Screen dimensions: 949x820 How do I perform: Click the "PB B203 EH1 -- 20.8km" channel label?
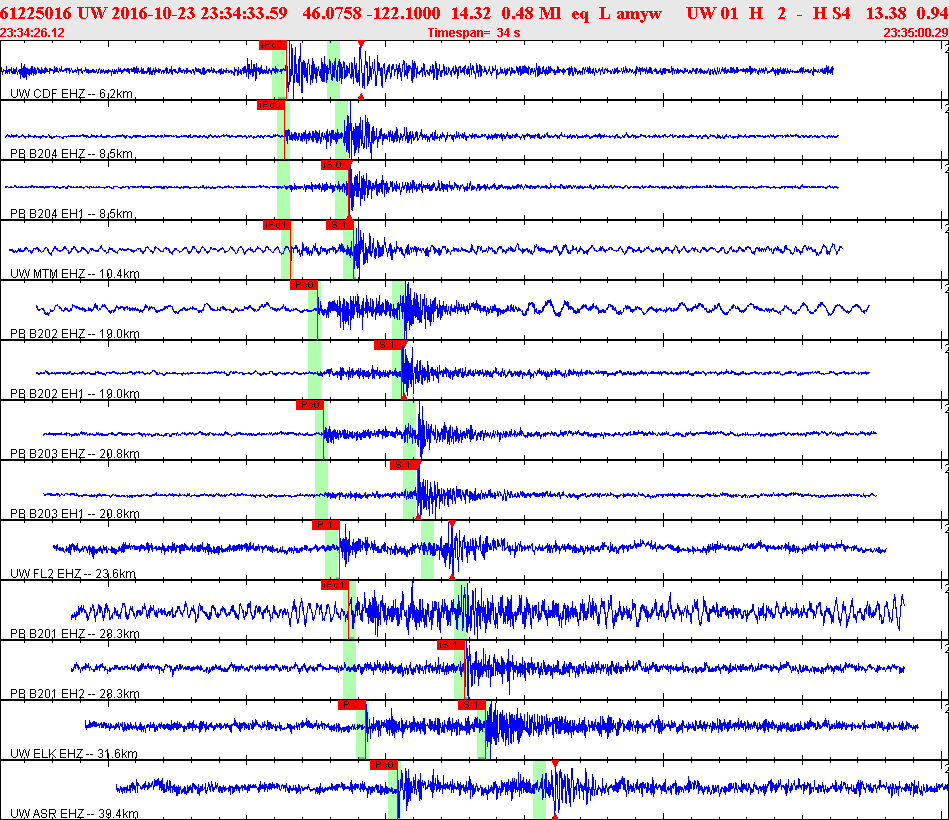point(74,514)
